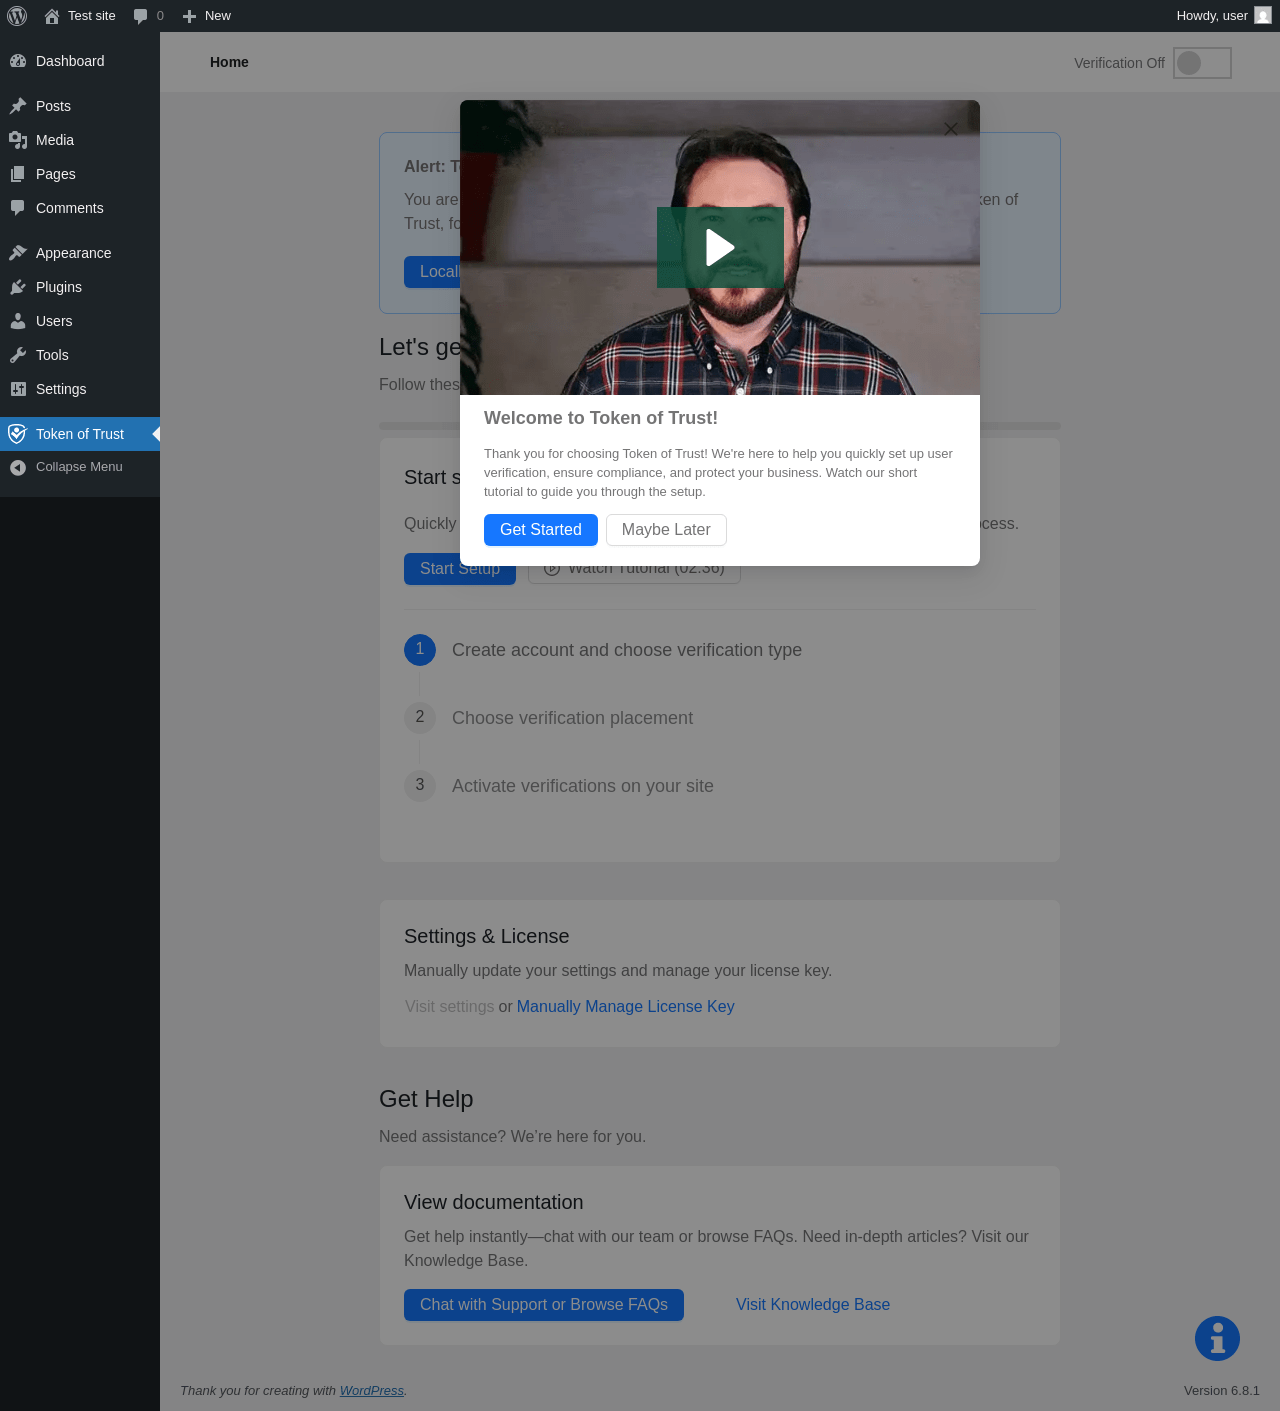Go to the Posts menu

(x=53, y=106)
